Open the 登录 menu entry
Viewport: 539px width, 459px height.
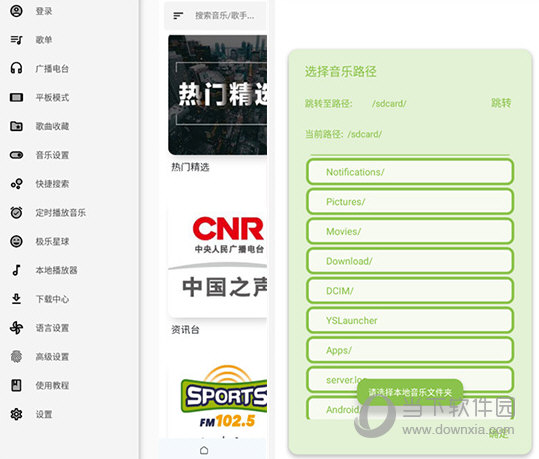[44, 11]
